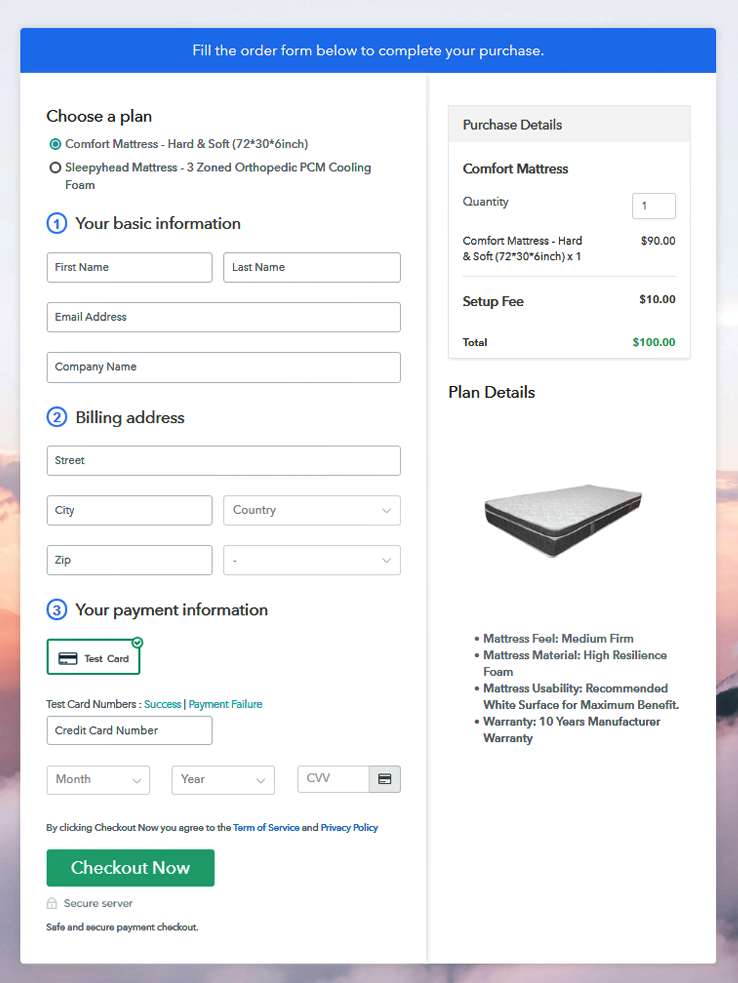Viewport: 738px width, 983px height.
Task: Click the City field
Action: pyautogui.click(x=129, y=510)
